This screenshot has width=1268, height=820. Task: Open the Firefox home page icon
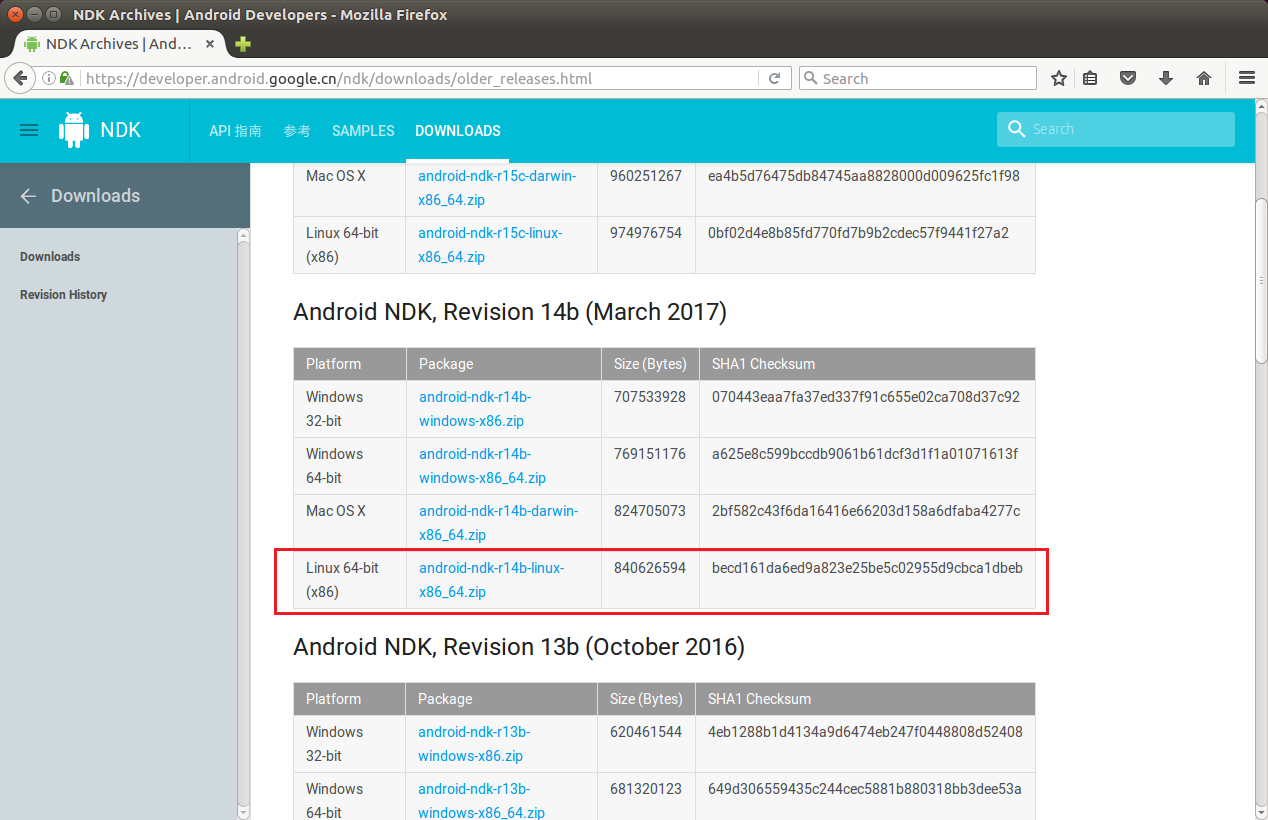pos(1204,78)
